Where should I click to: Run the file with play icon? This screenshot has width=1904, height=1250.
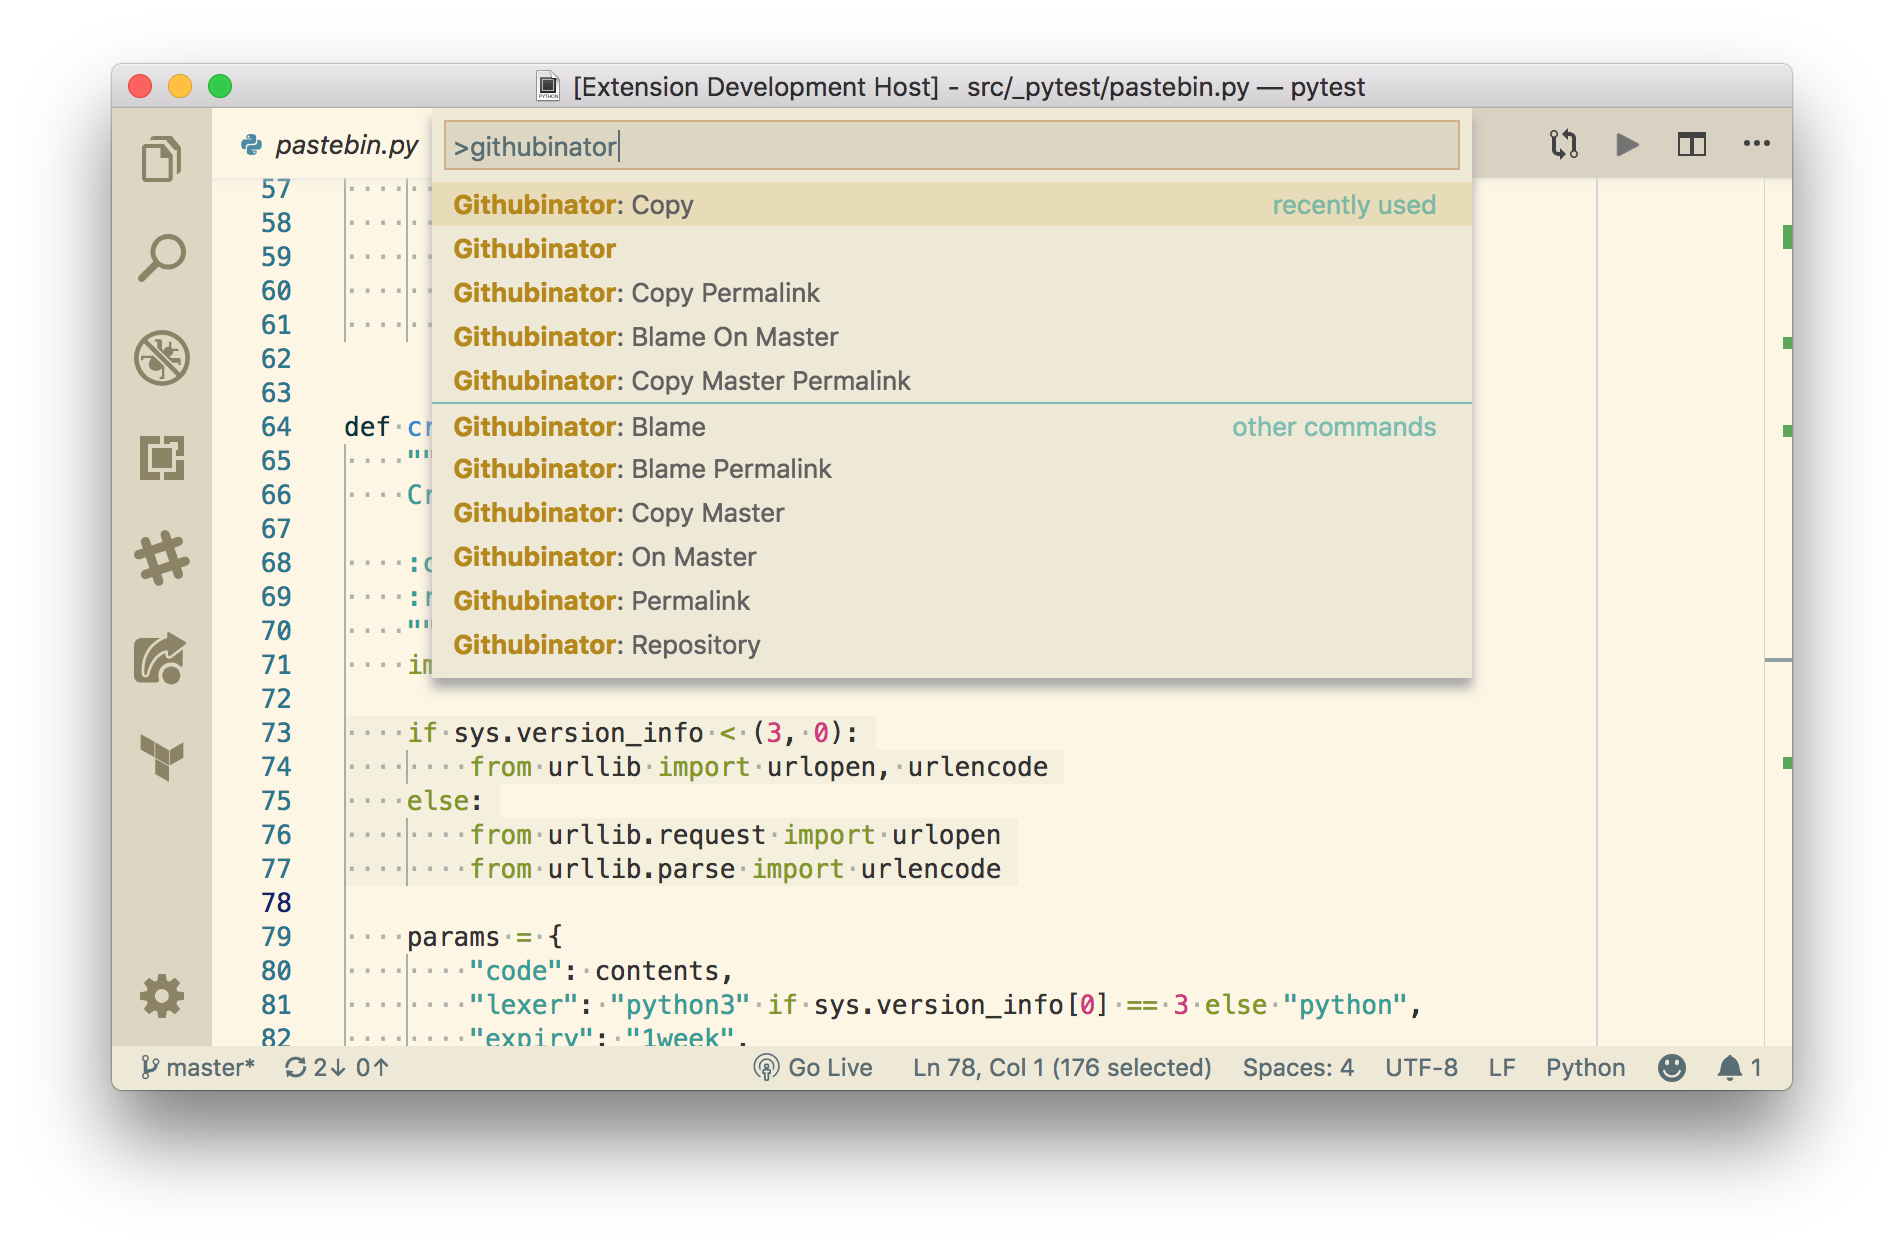coord(1627,144)
